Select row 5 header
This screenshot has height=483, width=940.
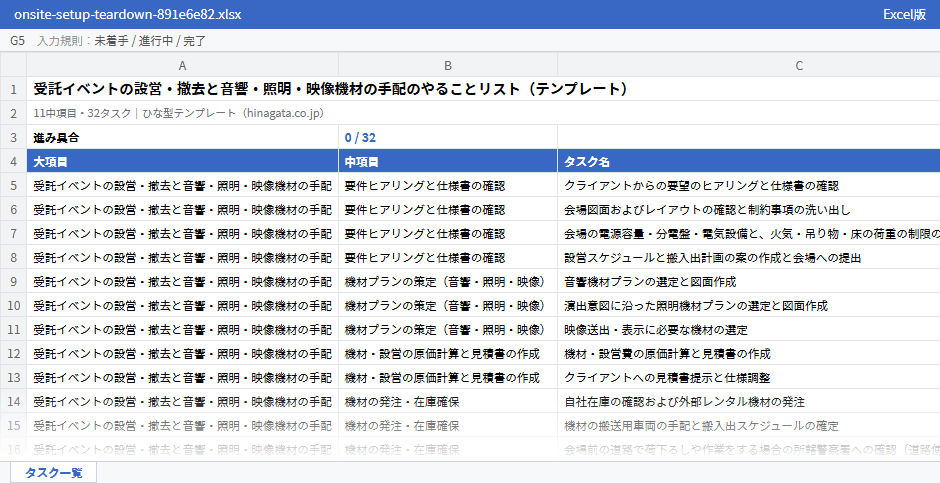coord(13,186)
